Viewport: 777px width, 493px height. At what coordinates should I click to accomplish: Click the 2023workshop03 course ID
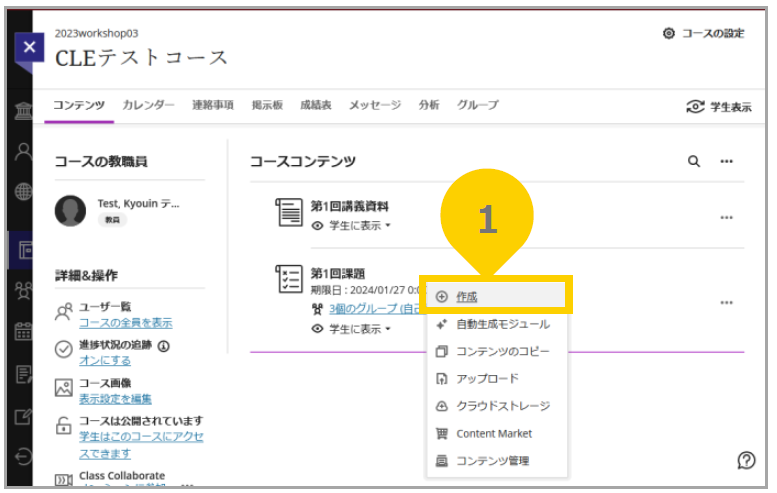click(97, 33)
